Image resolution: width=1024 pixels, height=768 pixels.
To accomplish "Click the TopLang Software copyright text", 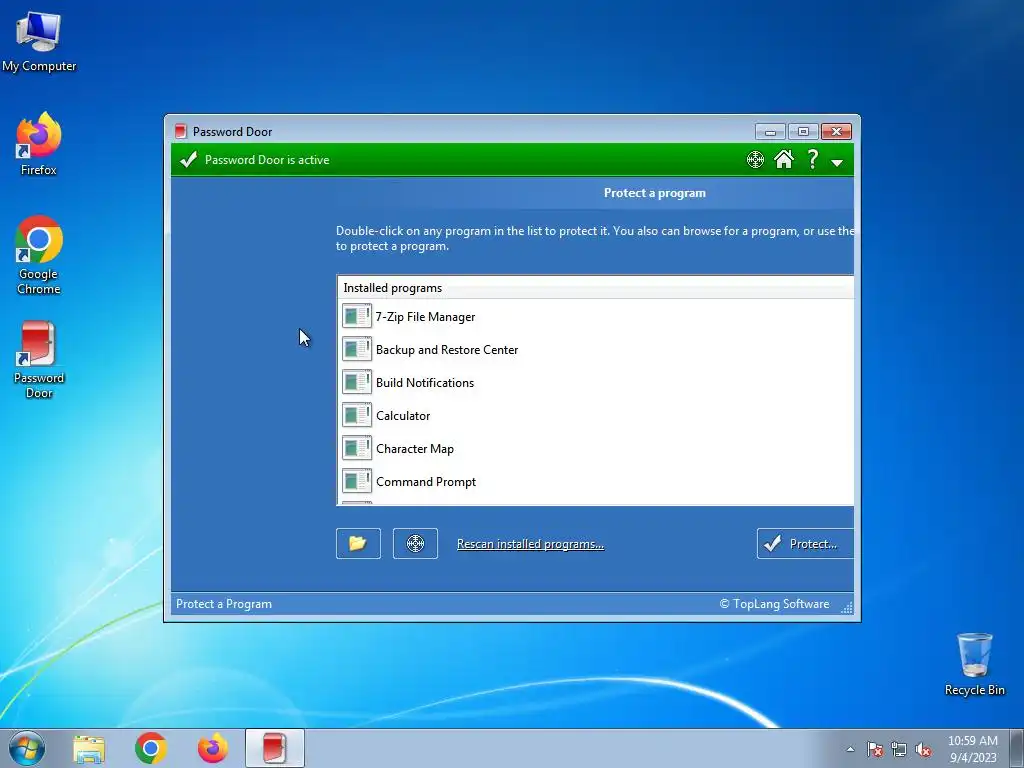I will click(x=775, y=604).
